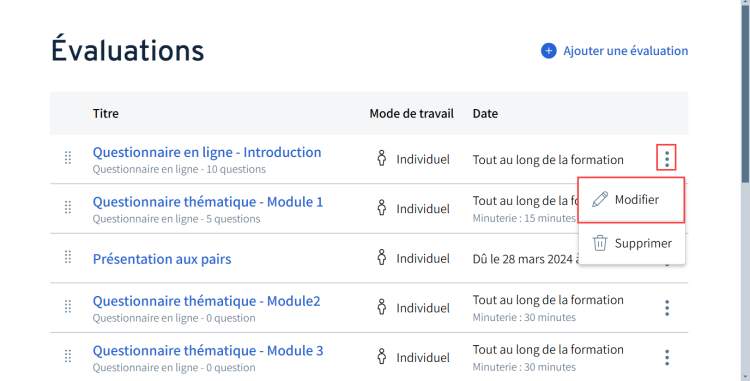Viewport: 750px width, 381px height.
Task: Click drag handle of Questionnaire thématique - Module 1
Action: click(68, 207)
